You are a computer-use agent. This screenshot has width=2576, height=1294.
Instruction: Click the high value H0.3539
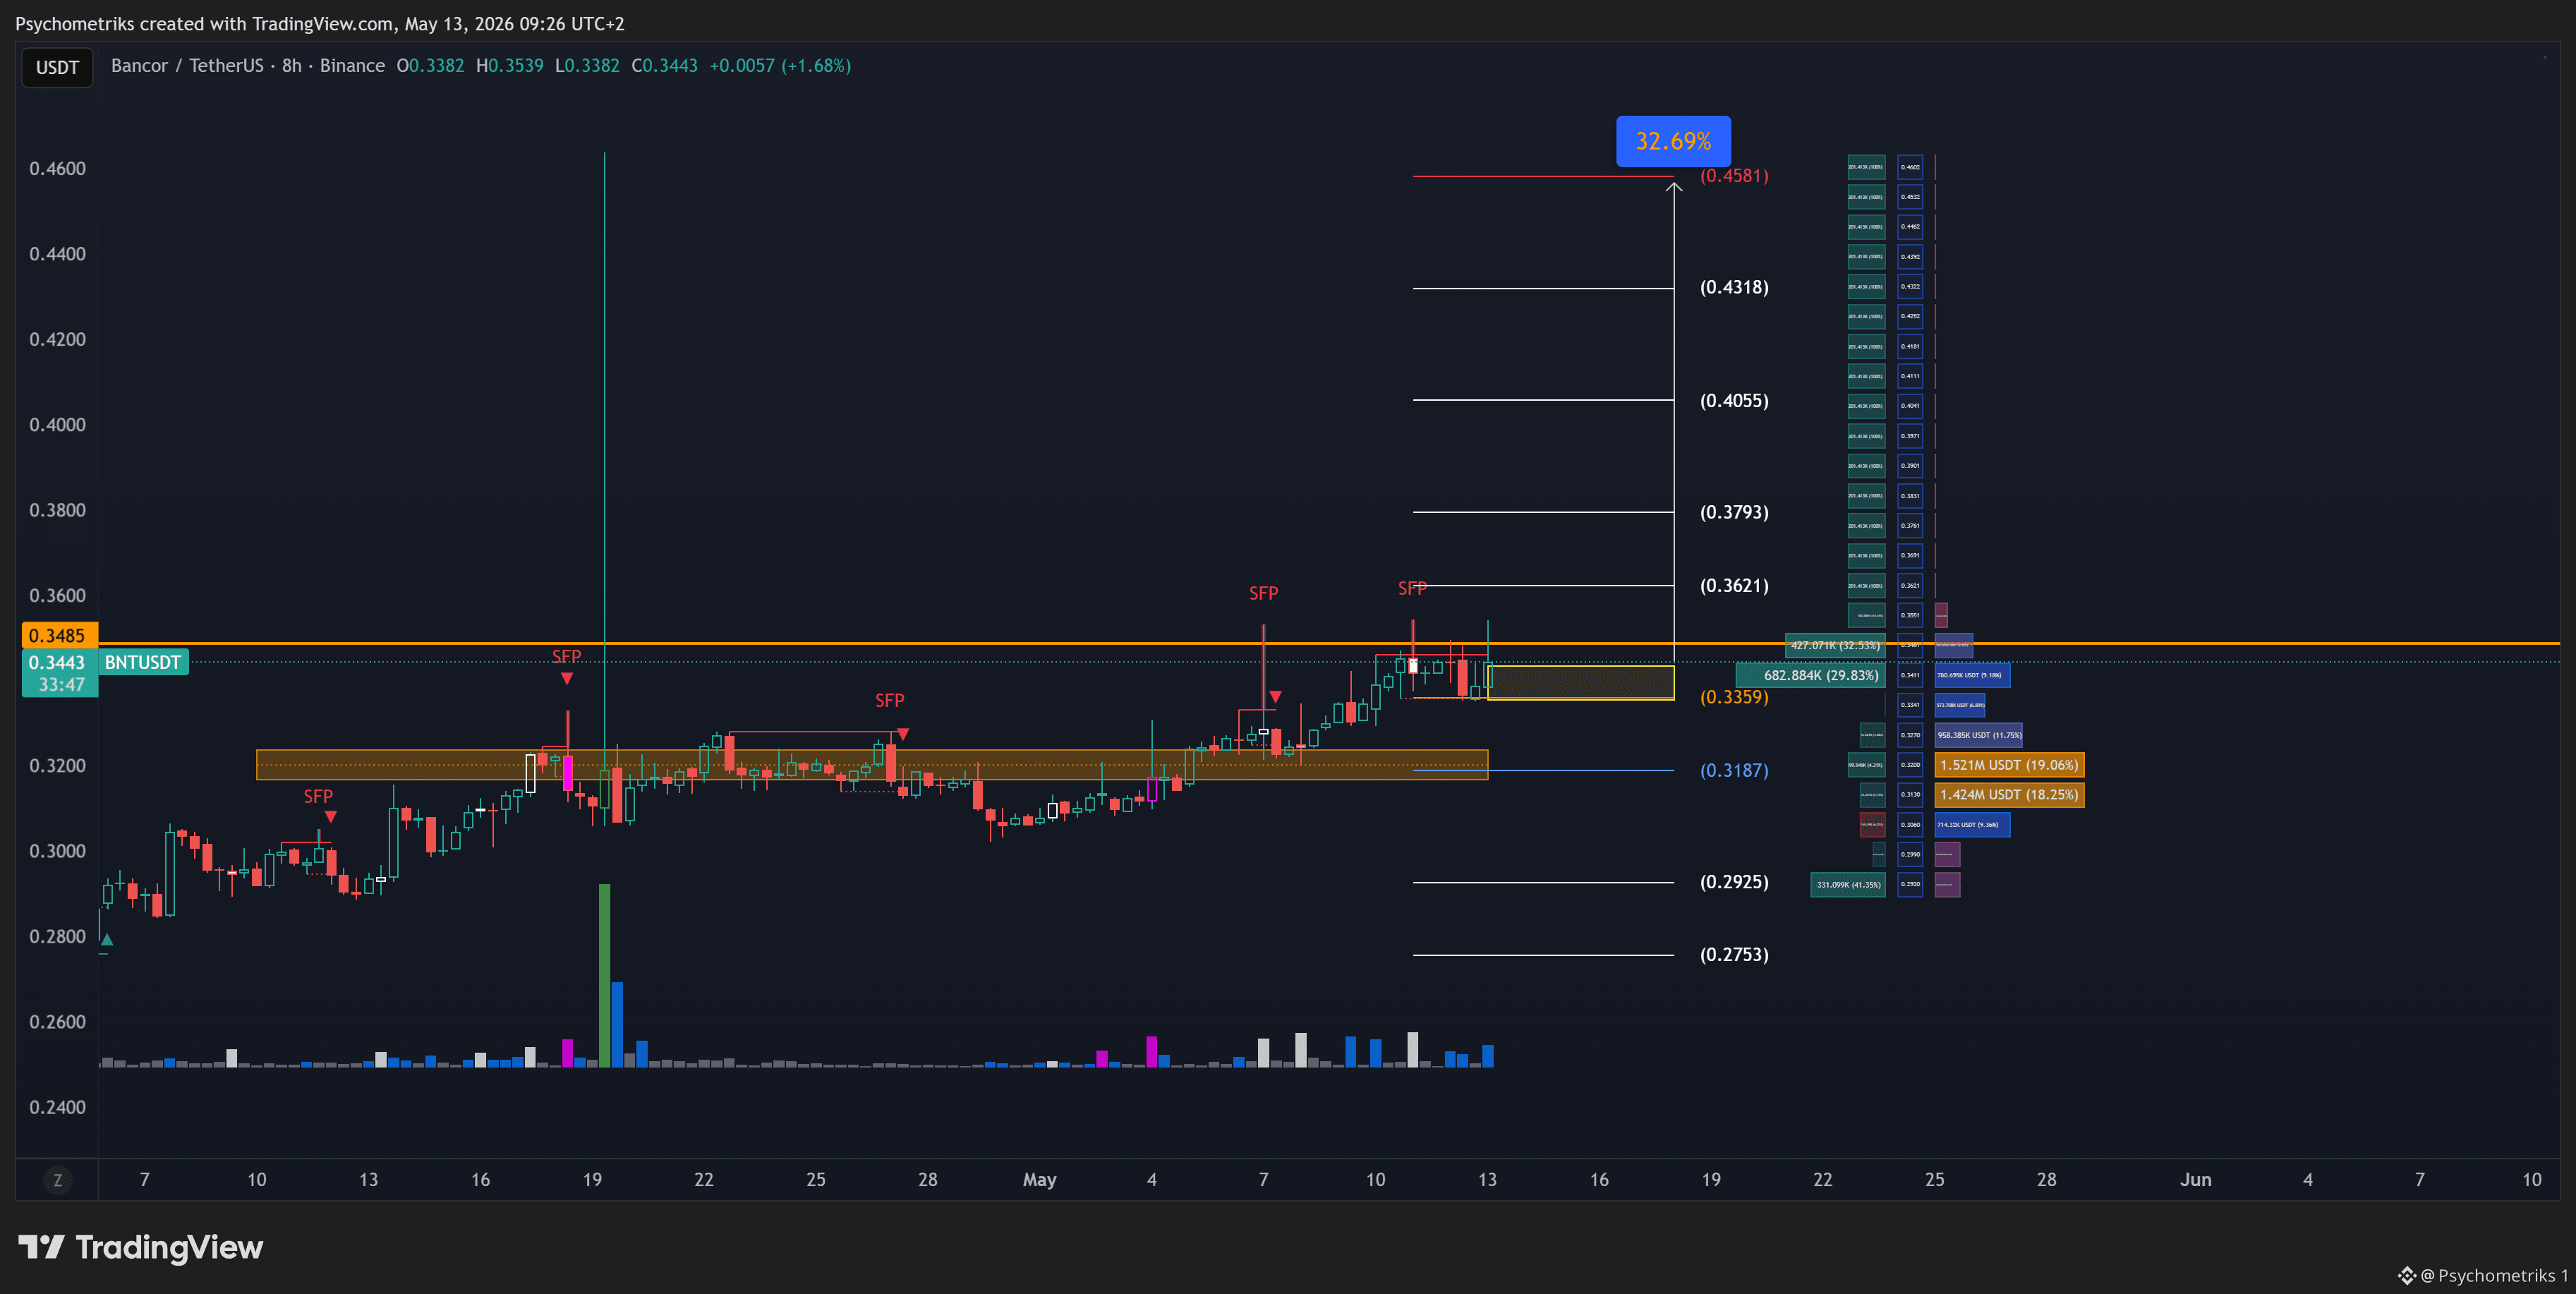[x=510, y=66]
